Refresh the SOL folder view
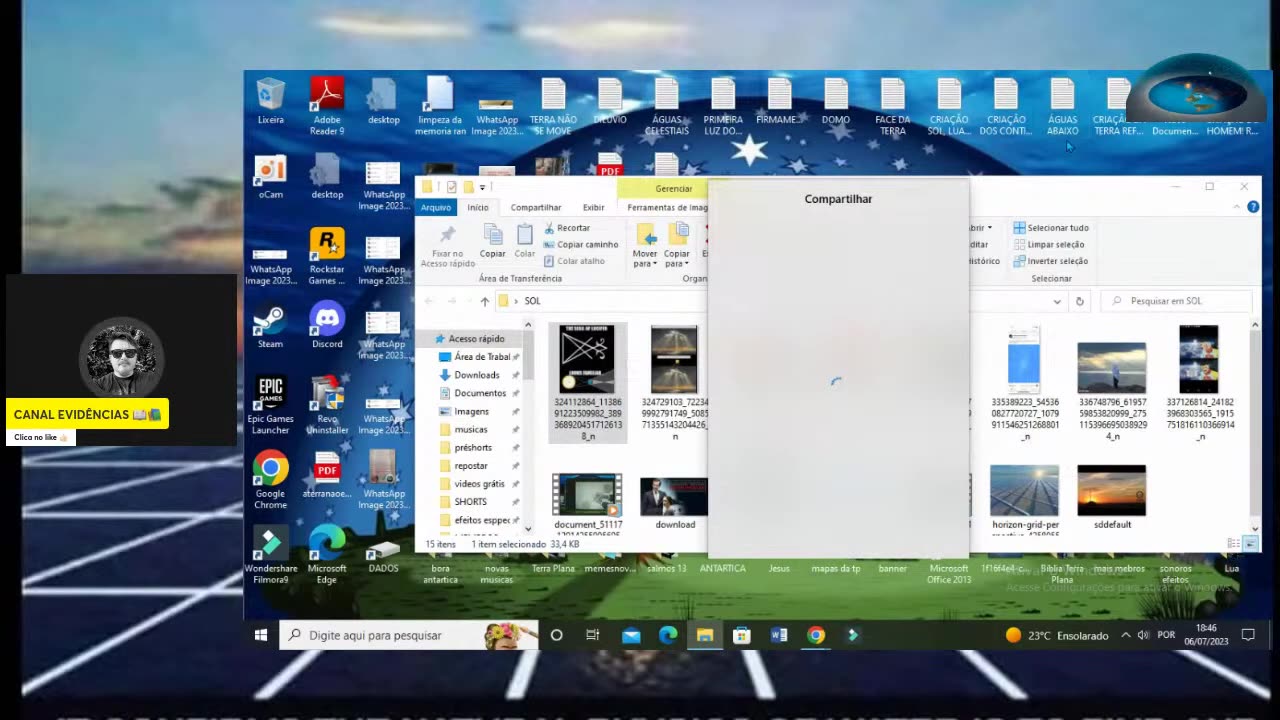Image resolution: width=1280 pixels, height=720 pixels. (1079, 301)
